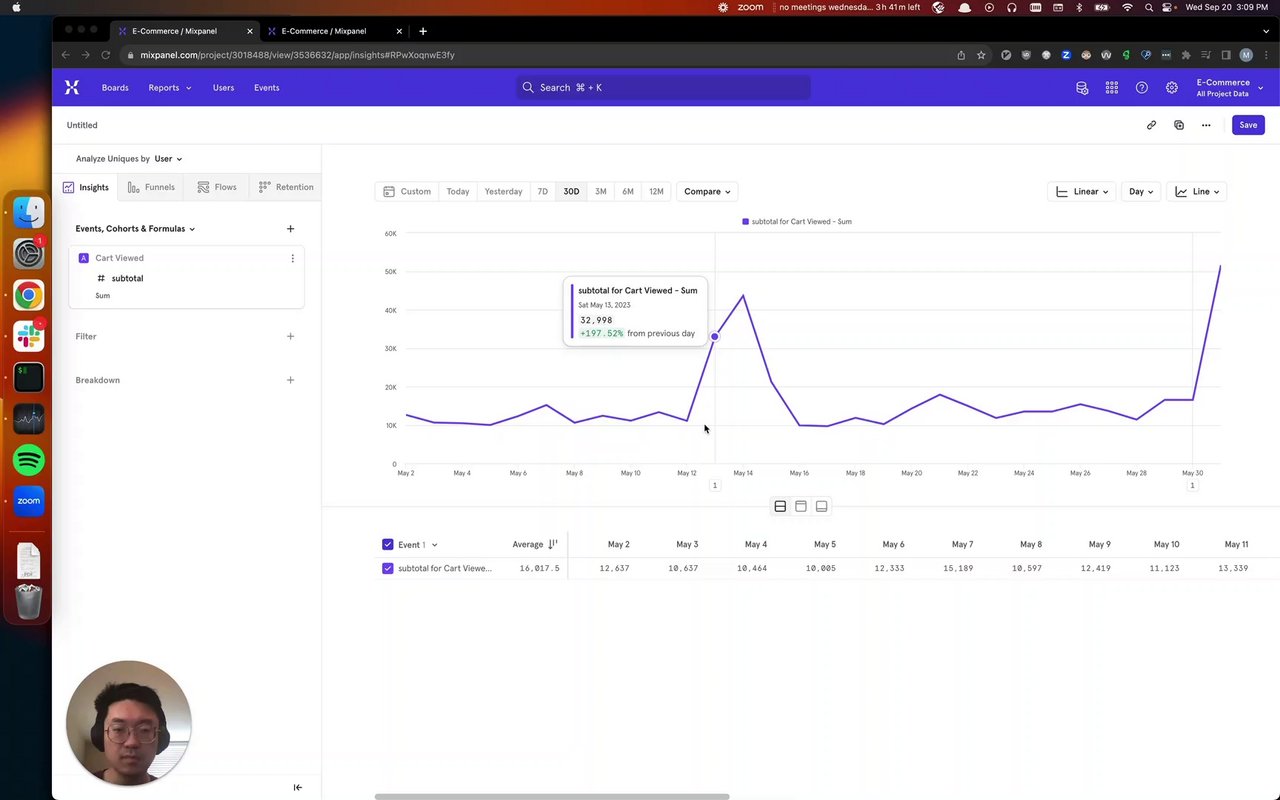Open the E-Commerce project switcher
Viewport: 1280px width, 800px height.
[x=1229, y=88]
